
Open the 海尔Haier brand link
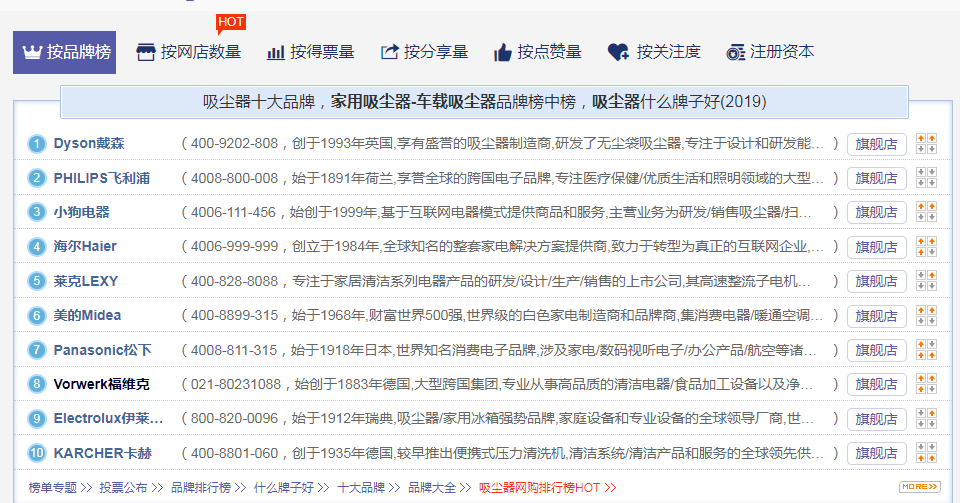coord(85,247)
